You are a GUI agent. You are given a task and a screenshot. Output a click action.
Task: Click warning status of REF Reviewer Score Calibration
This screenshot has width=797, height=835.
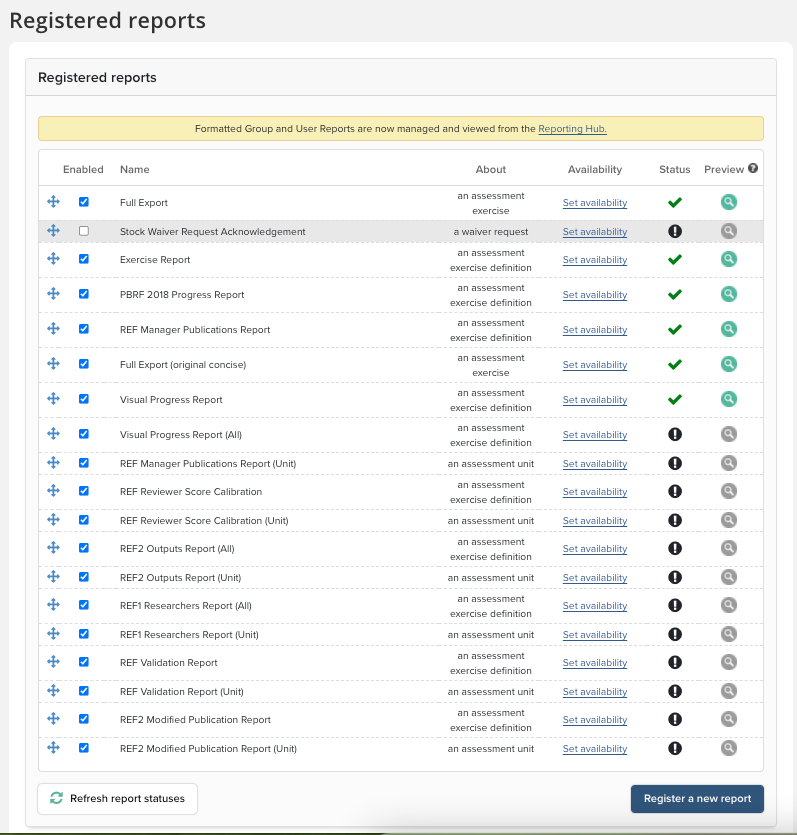pyautogui.click(x=674, y=491)
